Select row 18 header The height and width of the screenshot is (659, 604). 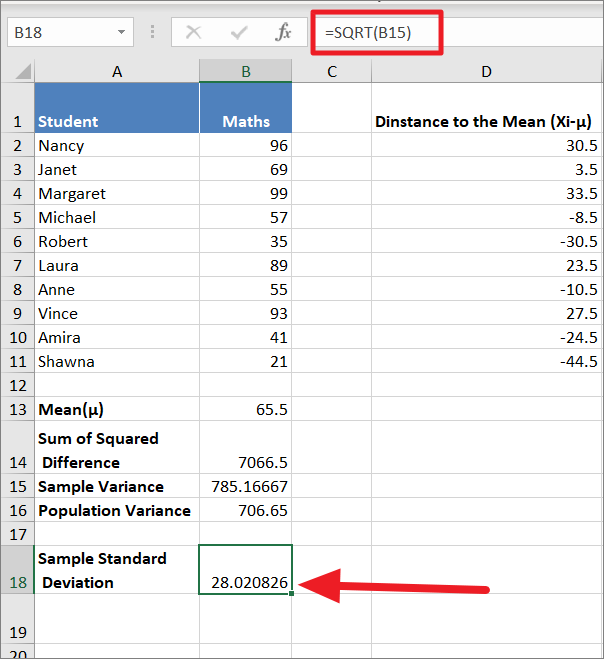17,569
